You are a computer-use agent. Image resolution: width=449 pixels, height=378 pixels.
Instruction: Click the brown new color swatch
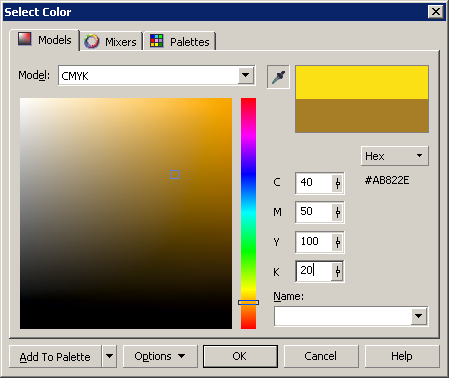point(362,115)
